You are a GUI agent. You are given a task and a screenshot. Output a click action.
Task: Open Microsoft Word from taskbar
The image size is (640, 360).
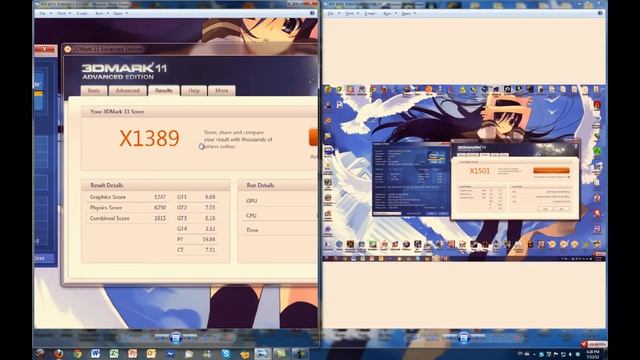[95, 354]
